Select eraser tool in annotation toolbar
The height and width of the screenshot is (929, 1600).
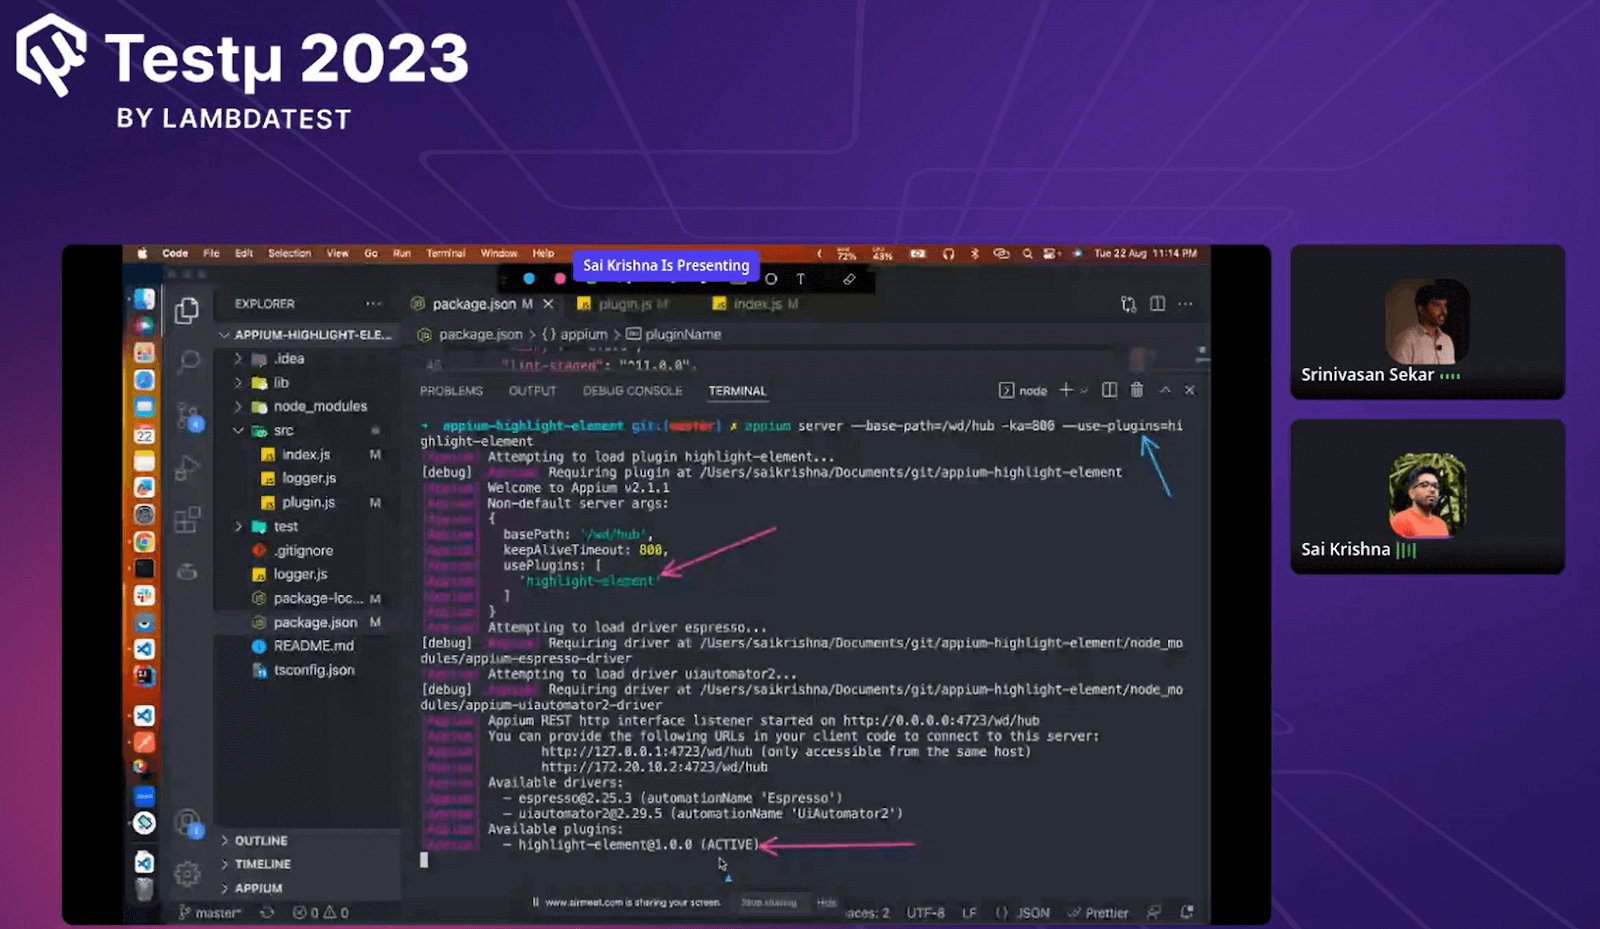(849, 279)
